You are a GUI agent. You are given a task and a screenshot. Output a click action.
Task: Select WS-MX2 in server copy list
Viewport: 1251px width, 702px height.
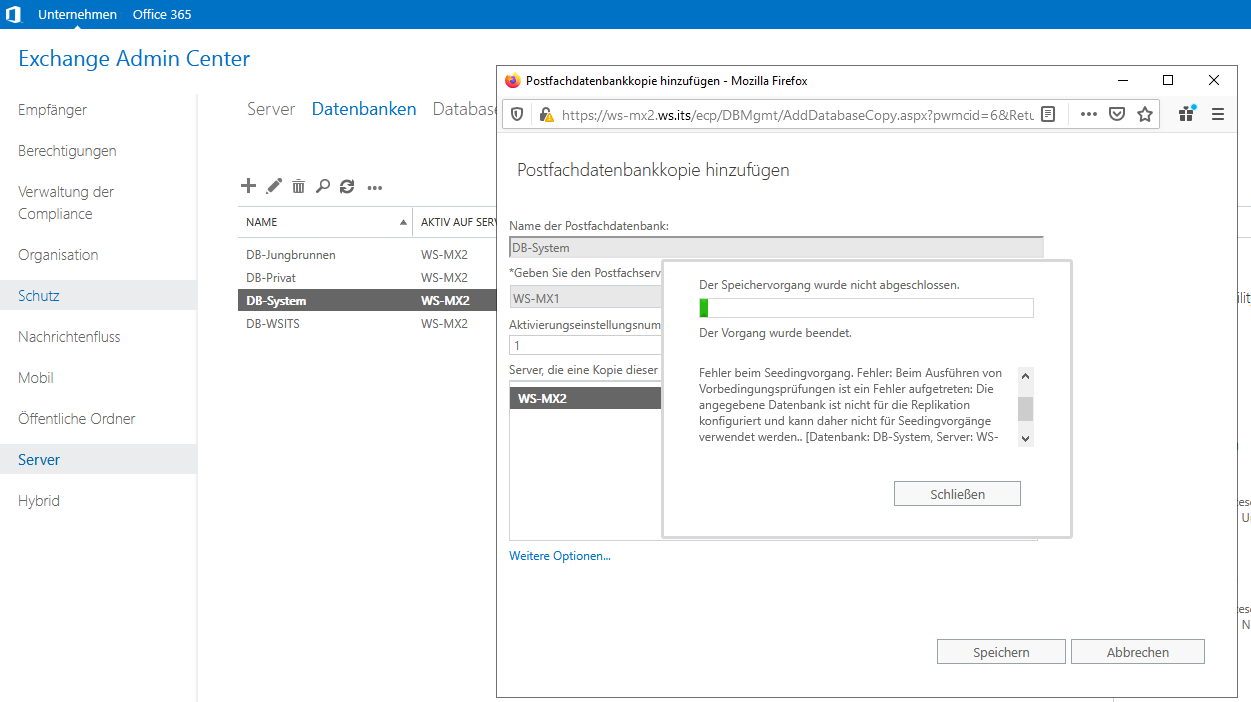click(586, 399)
